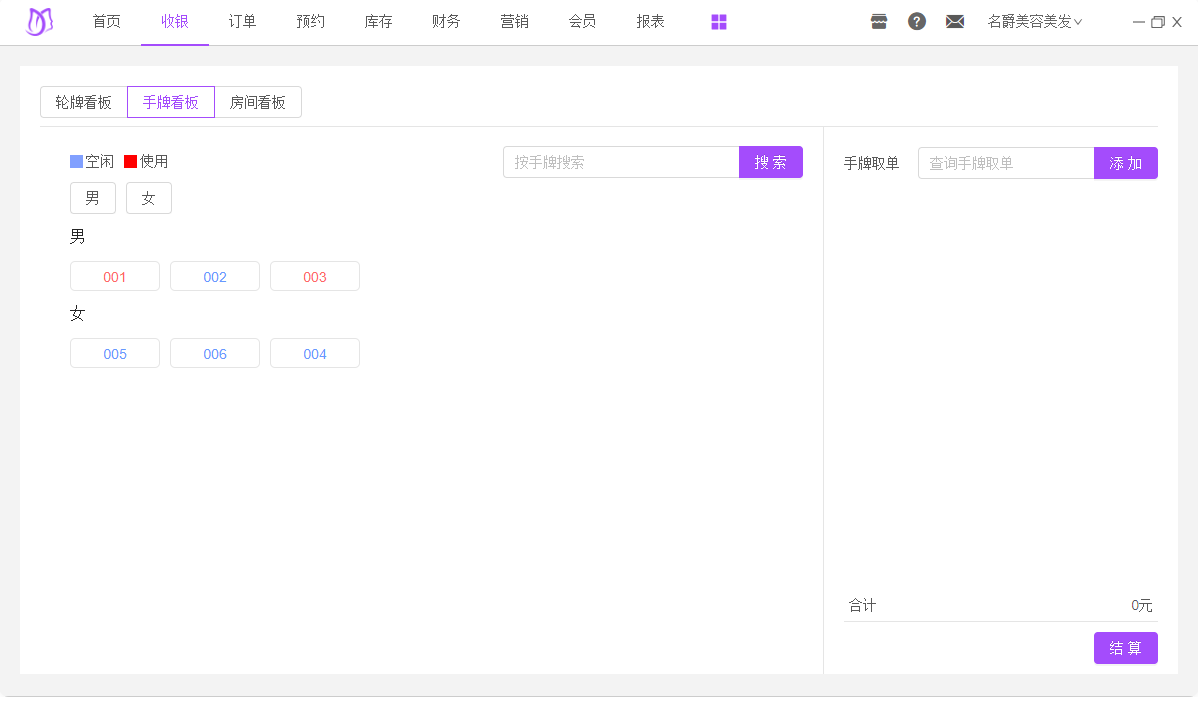
Task: Click the 搜索 button
Action: coord(770,163)
